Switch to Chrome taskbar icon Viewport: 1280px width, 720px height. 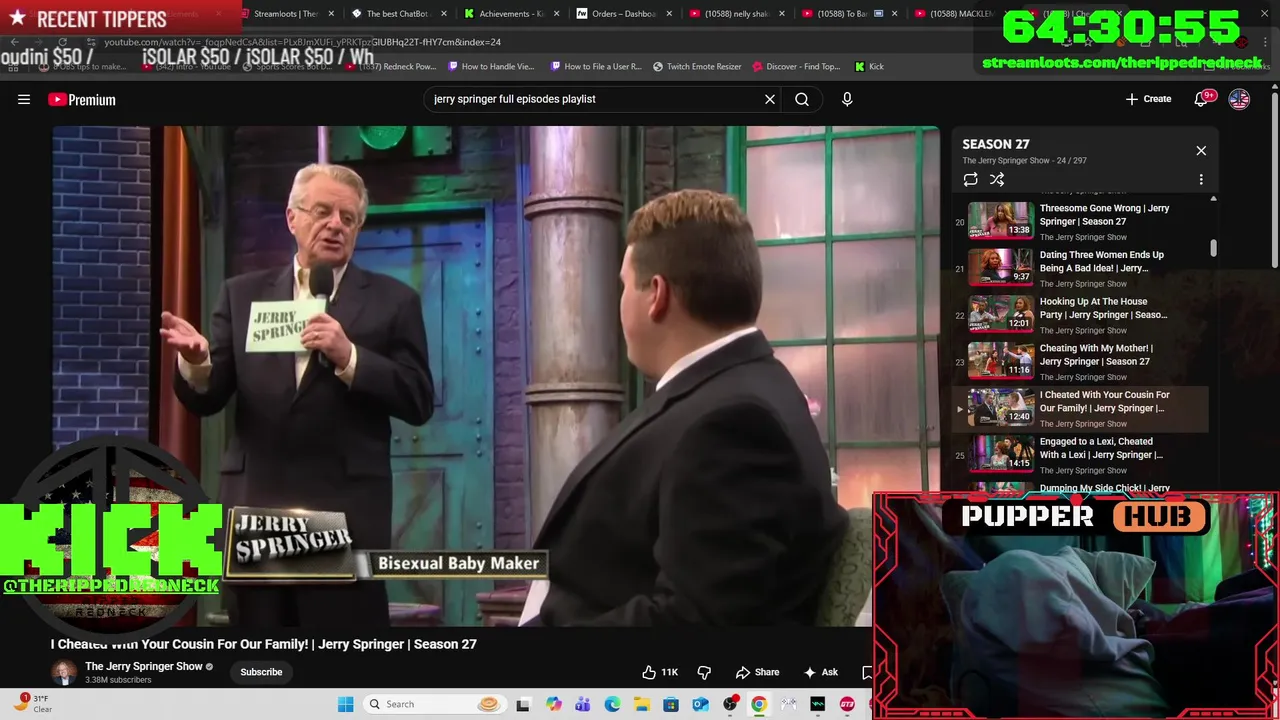tap(759, 704)
